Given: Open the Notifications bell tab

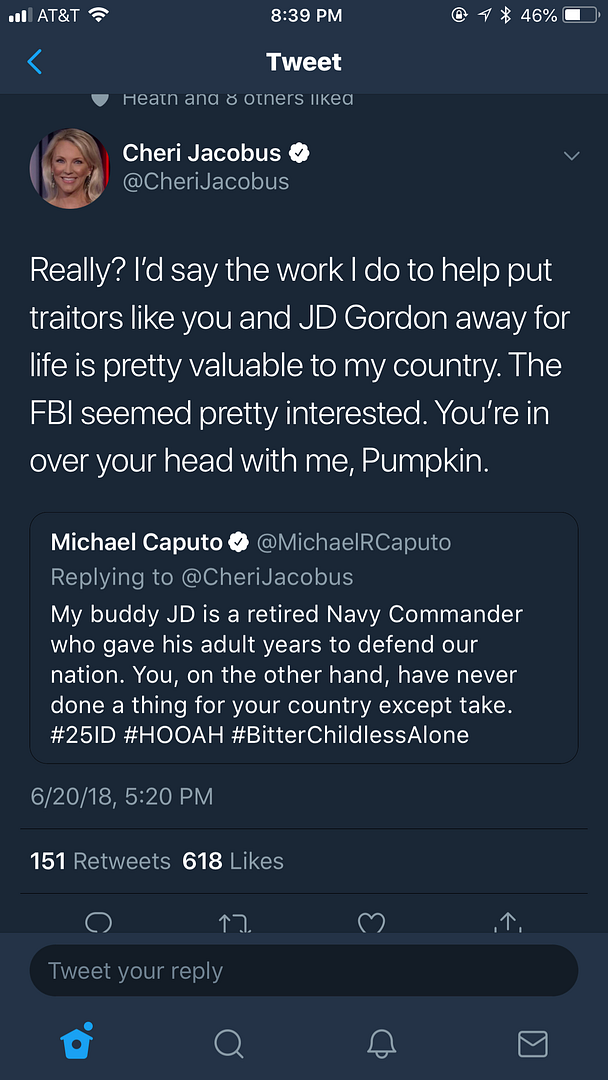Looking at the screenshot, I should click(381, 1043).
